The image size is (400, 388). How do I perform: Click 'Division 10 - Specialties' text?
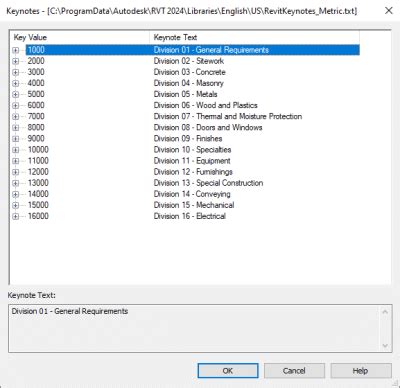tap(192, 150)
